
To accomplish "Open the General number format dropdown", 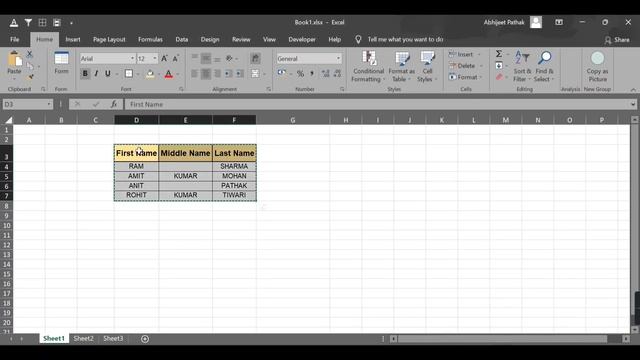I will coord(338,59).
